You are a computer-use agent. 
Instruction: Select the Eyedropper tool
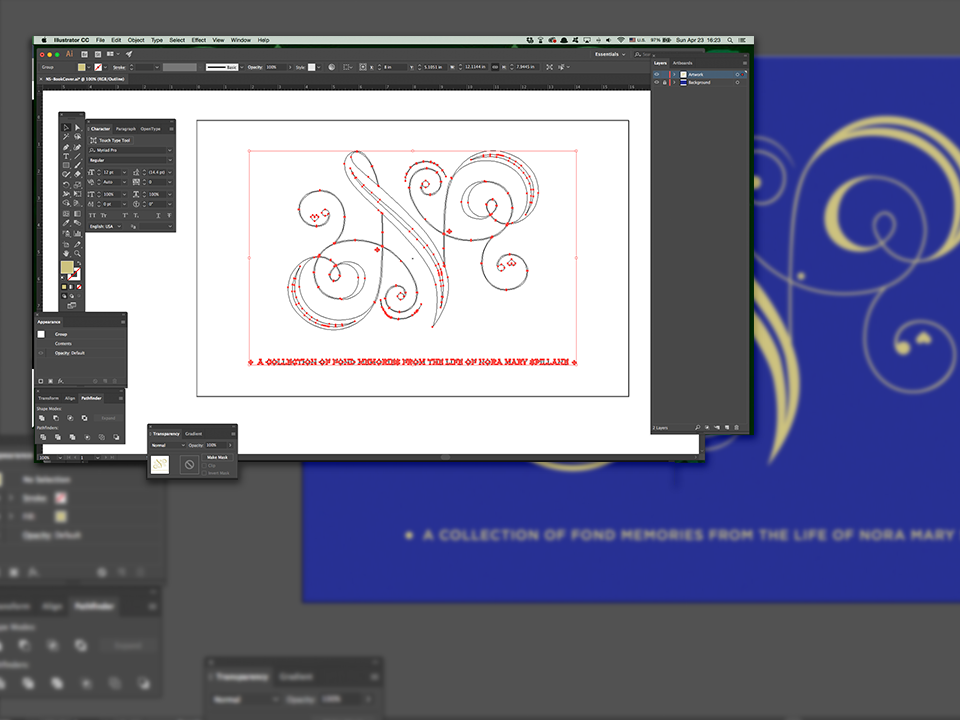(x=66, y=223)
